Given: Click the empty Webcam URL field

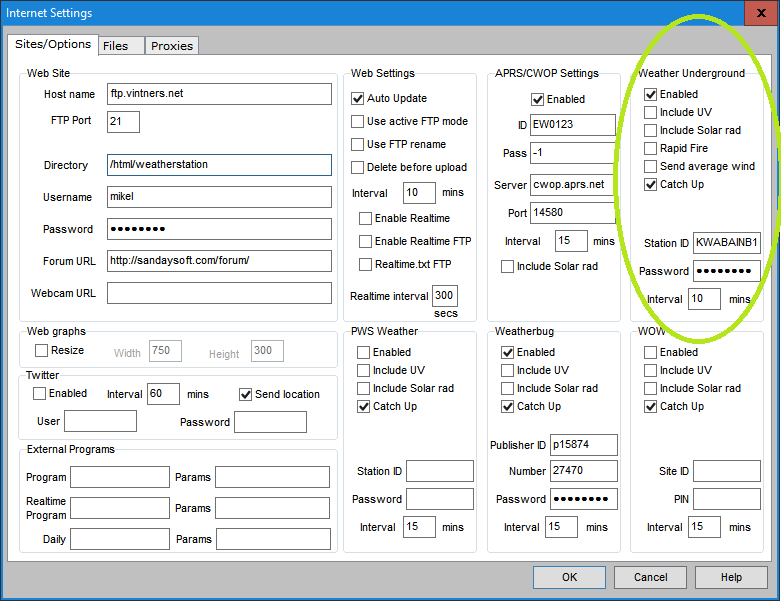Looking at the screenshot, I should (x=218, y=293).
